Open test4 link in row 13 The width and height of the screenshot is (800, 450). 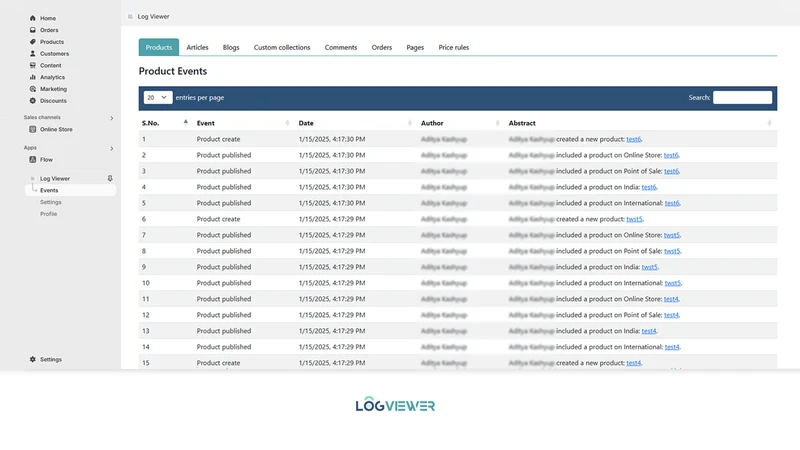pos(648,331)
